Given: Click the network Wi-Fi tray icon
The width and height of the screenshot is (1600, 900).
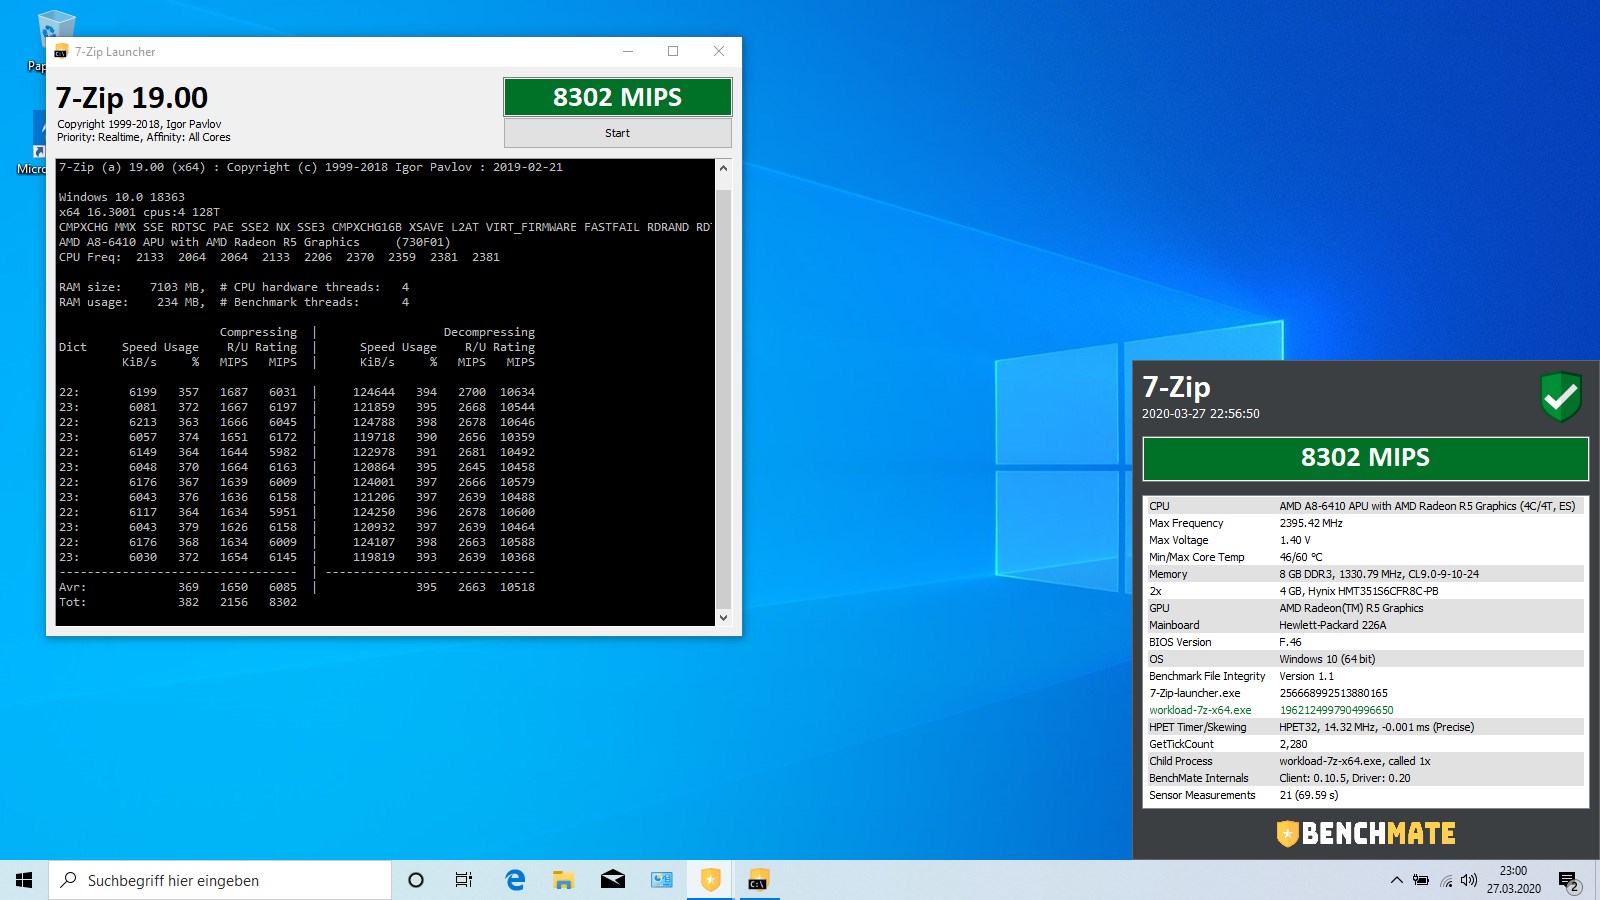Looking at the screenshot, I should click(1446, 880).
